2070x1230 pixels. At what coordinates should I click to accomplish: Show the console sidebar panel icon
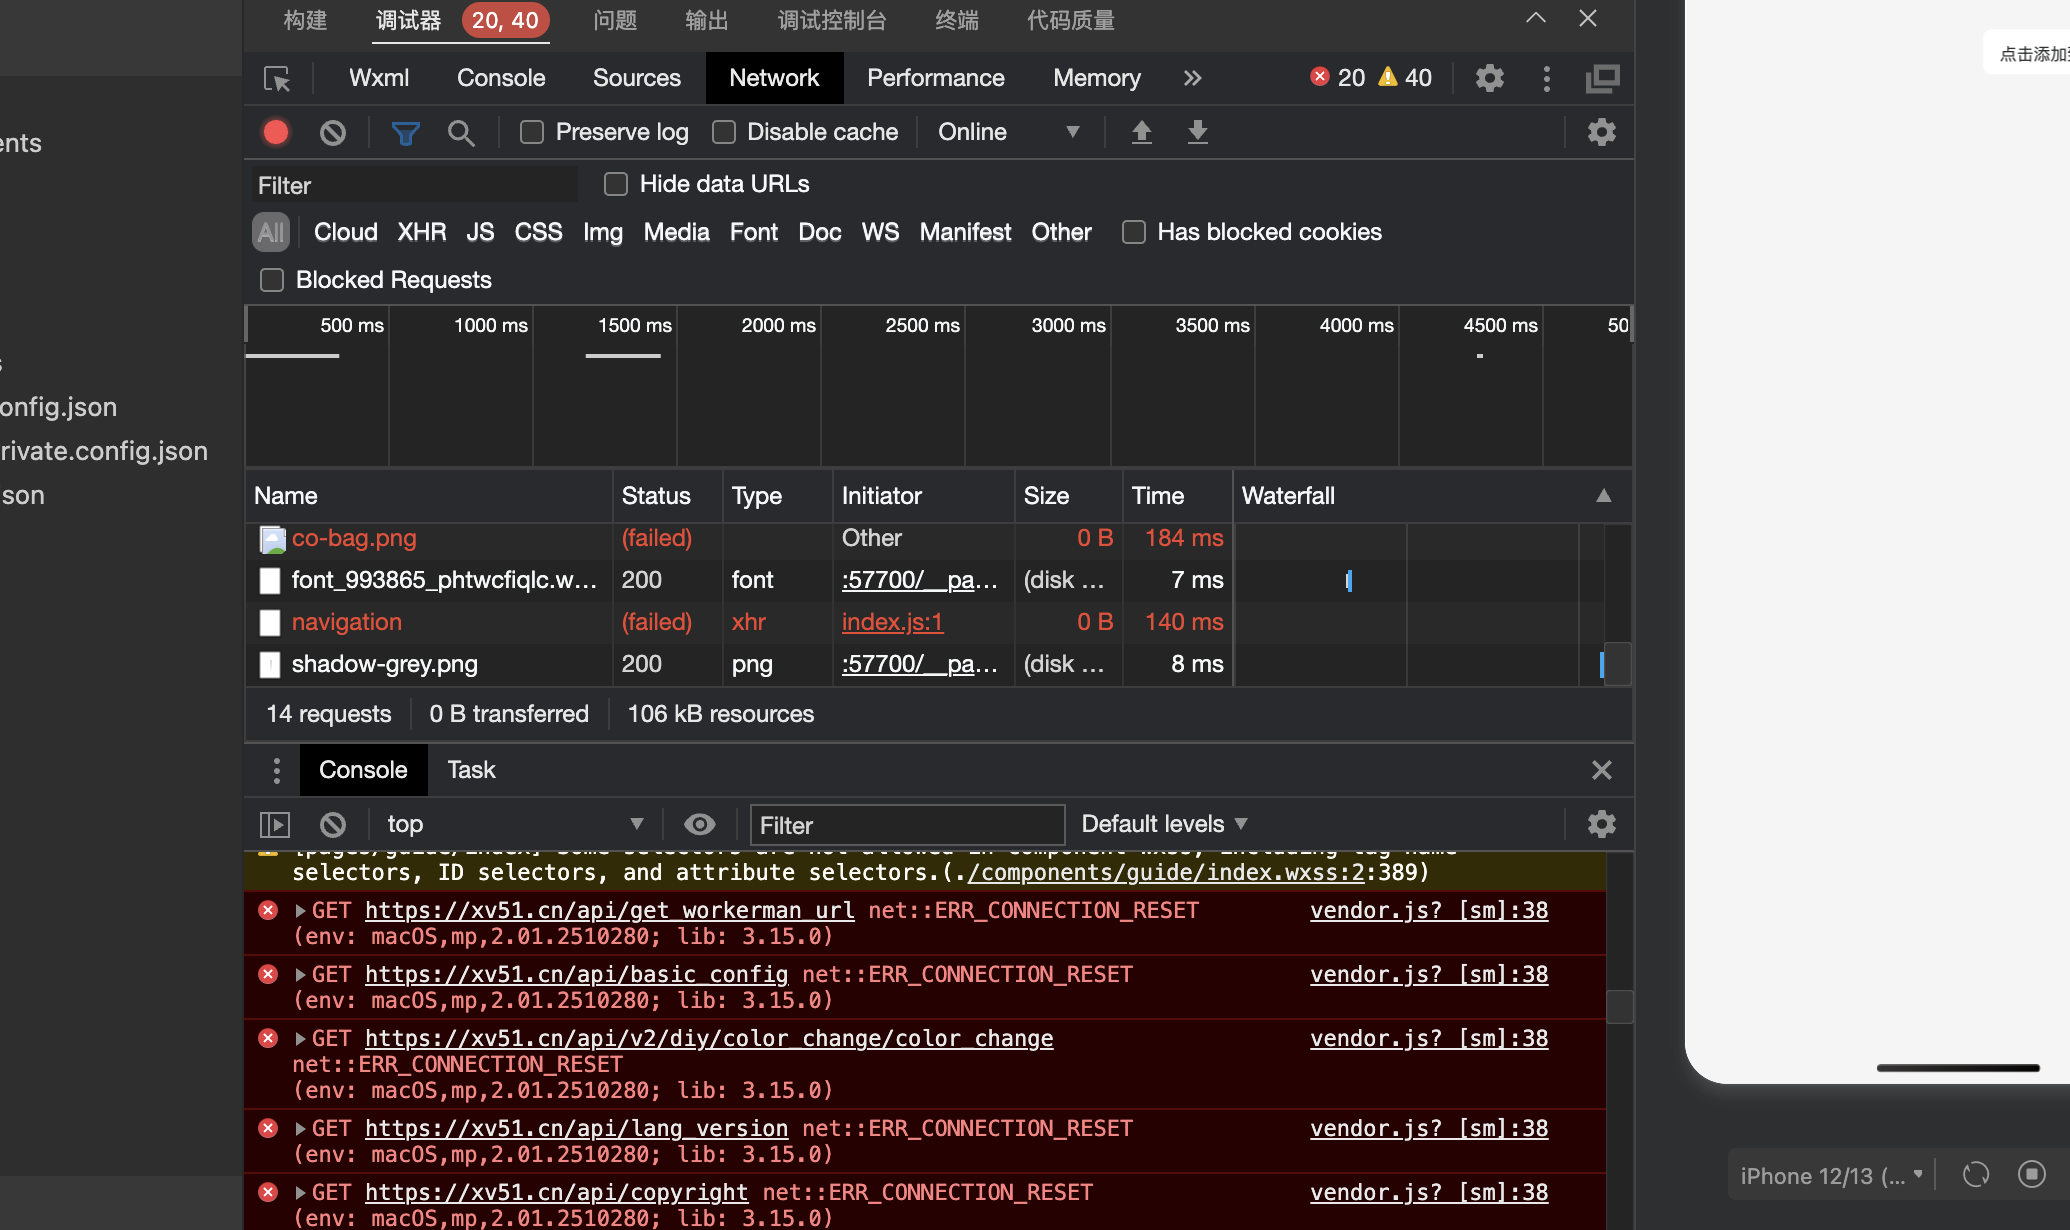[275, 824]
